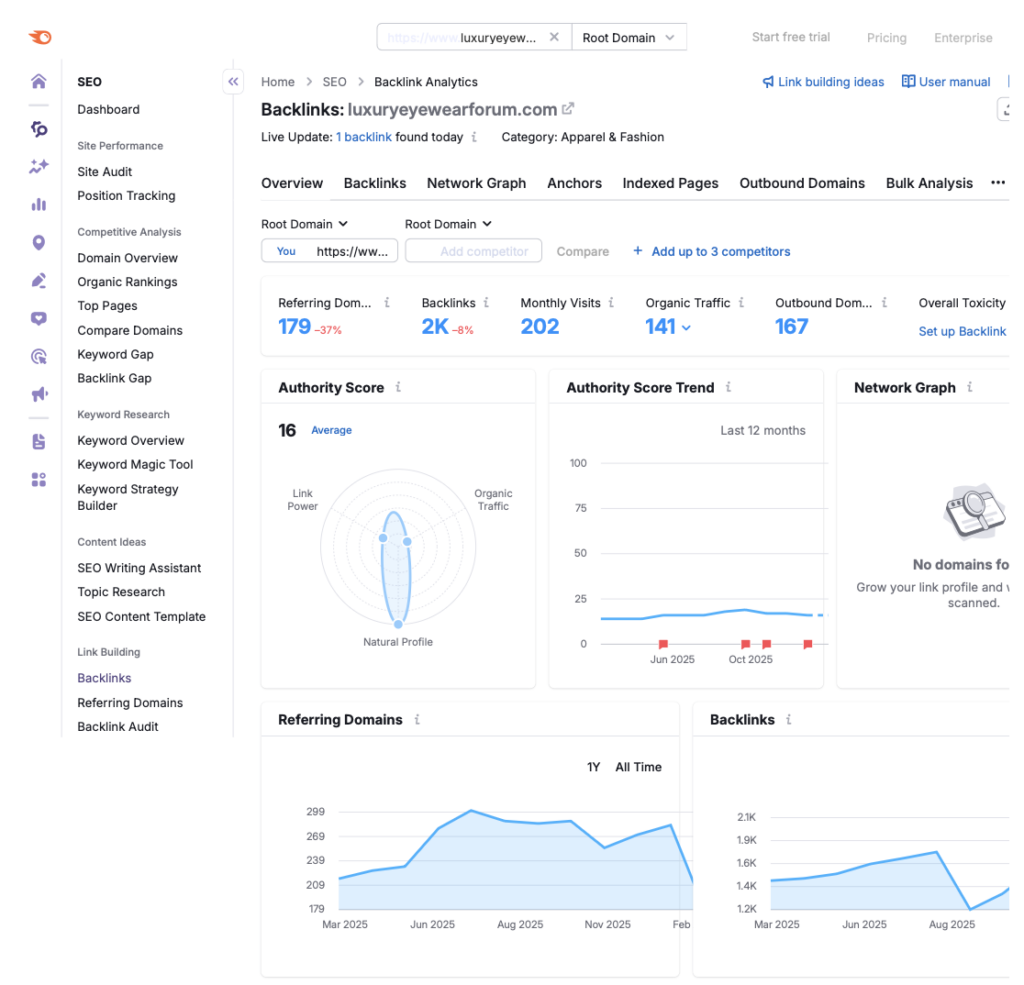This screenshot has height=985, width=1024.
Task: Open the Indexed Pages tab
Action: pos(670,183)
